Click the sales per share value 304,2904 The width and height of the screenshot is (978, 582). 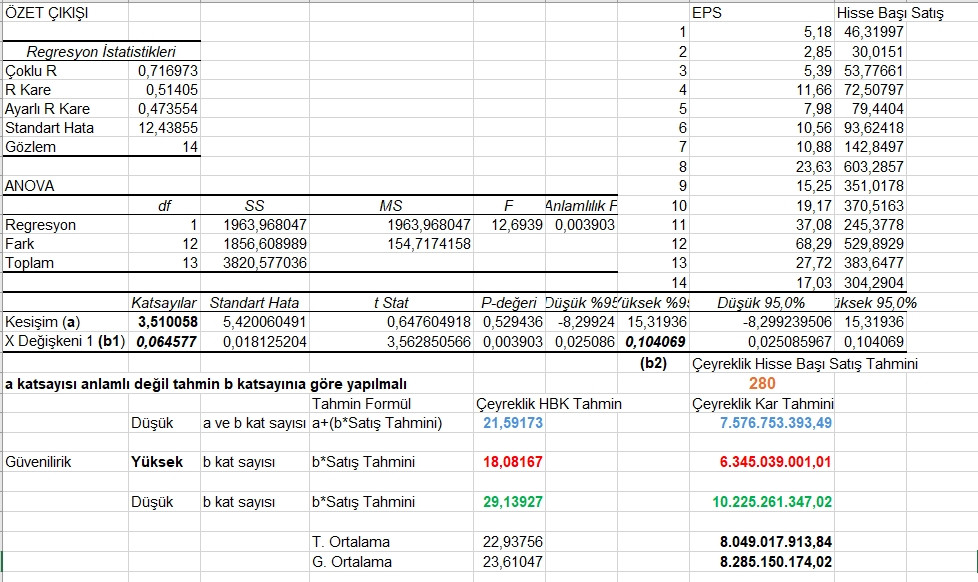click(x=874, y=283)
